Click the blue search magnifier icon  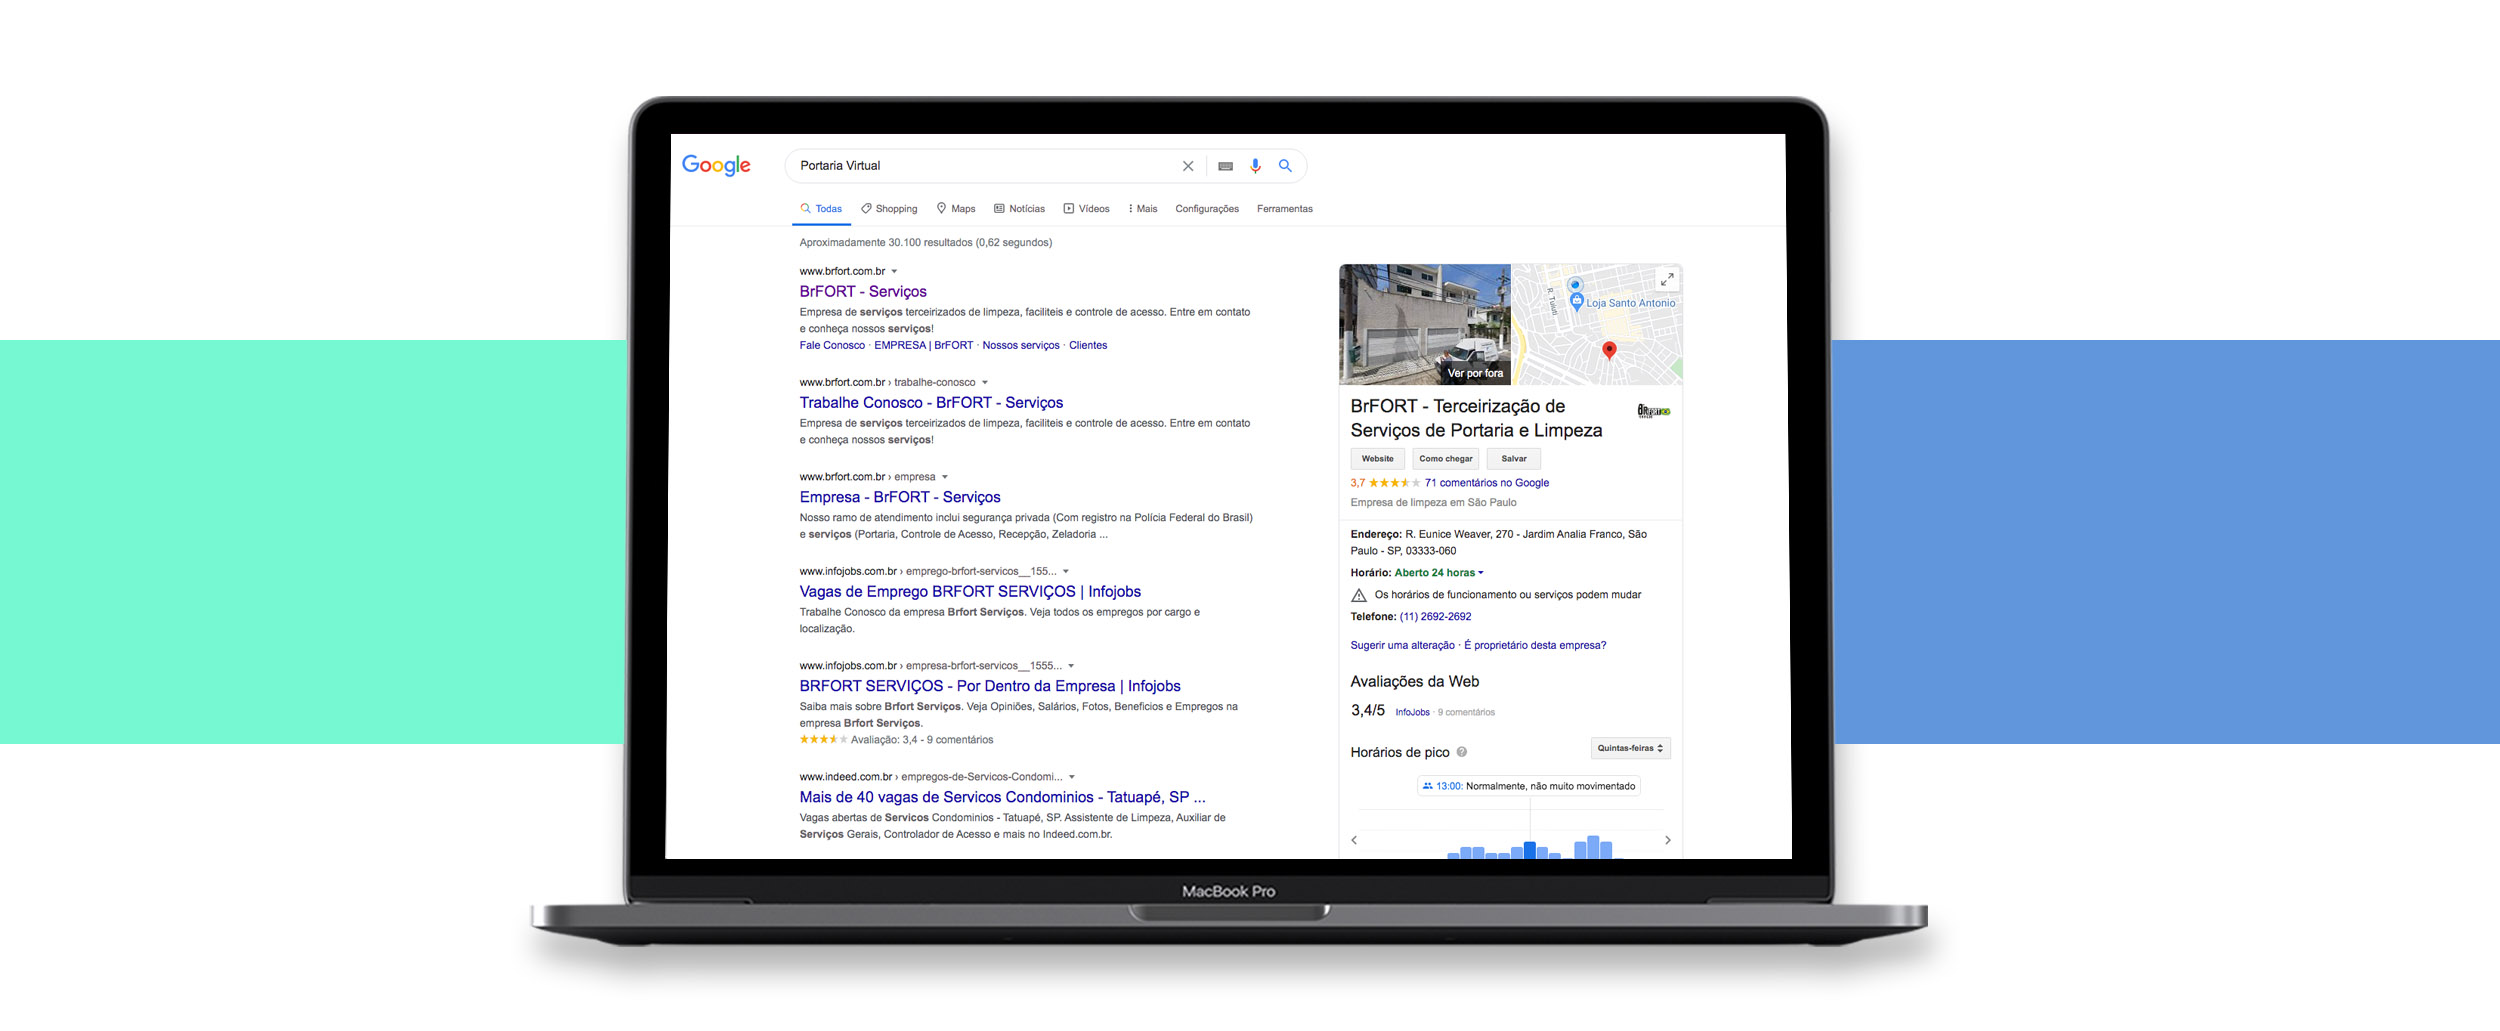[1285, 166]
